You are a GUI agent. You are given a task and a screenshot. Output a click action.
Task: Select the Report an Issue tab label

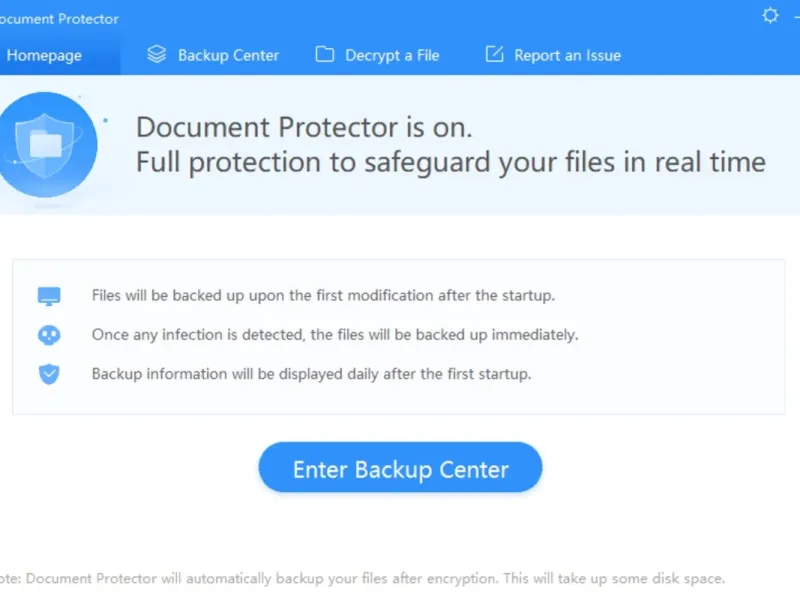[x=567, y=55]
